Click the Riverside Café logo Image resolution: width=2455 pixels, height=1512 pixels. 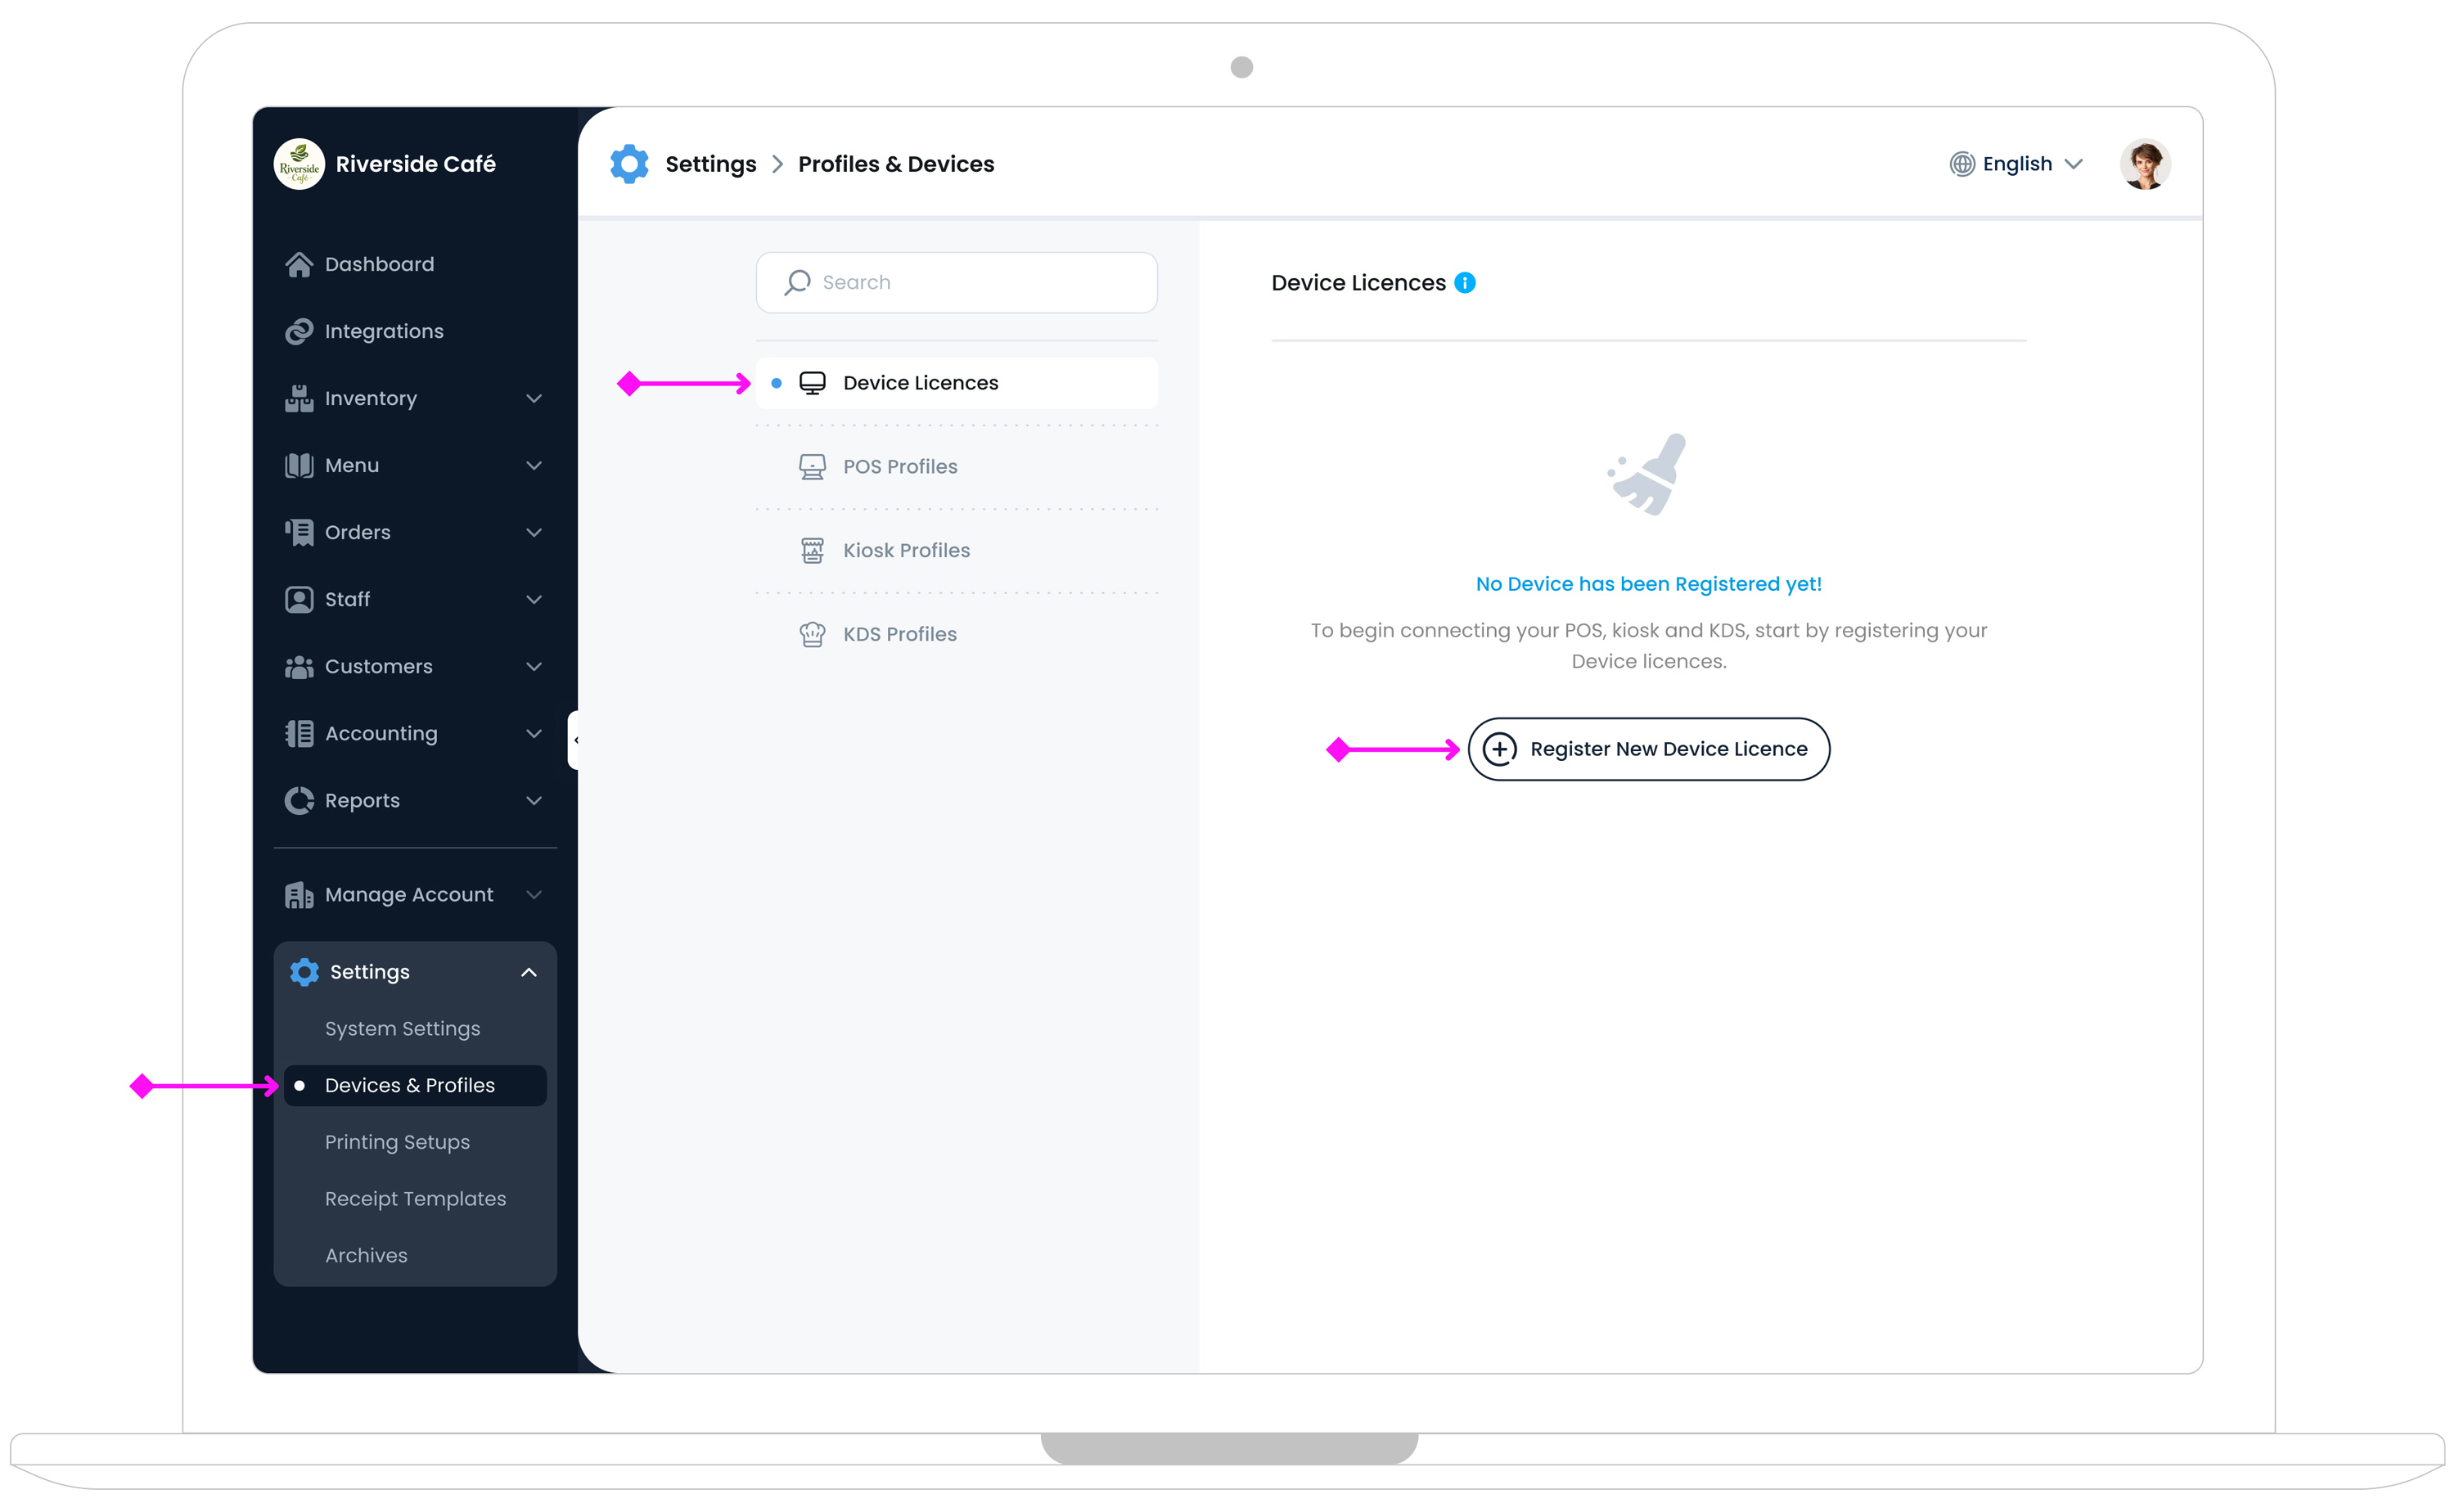(299, 164)
